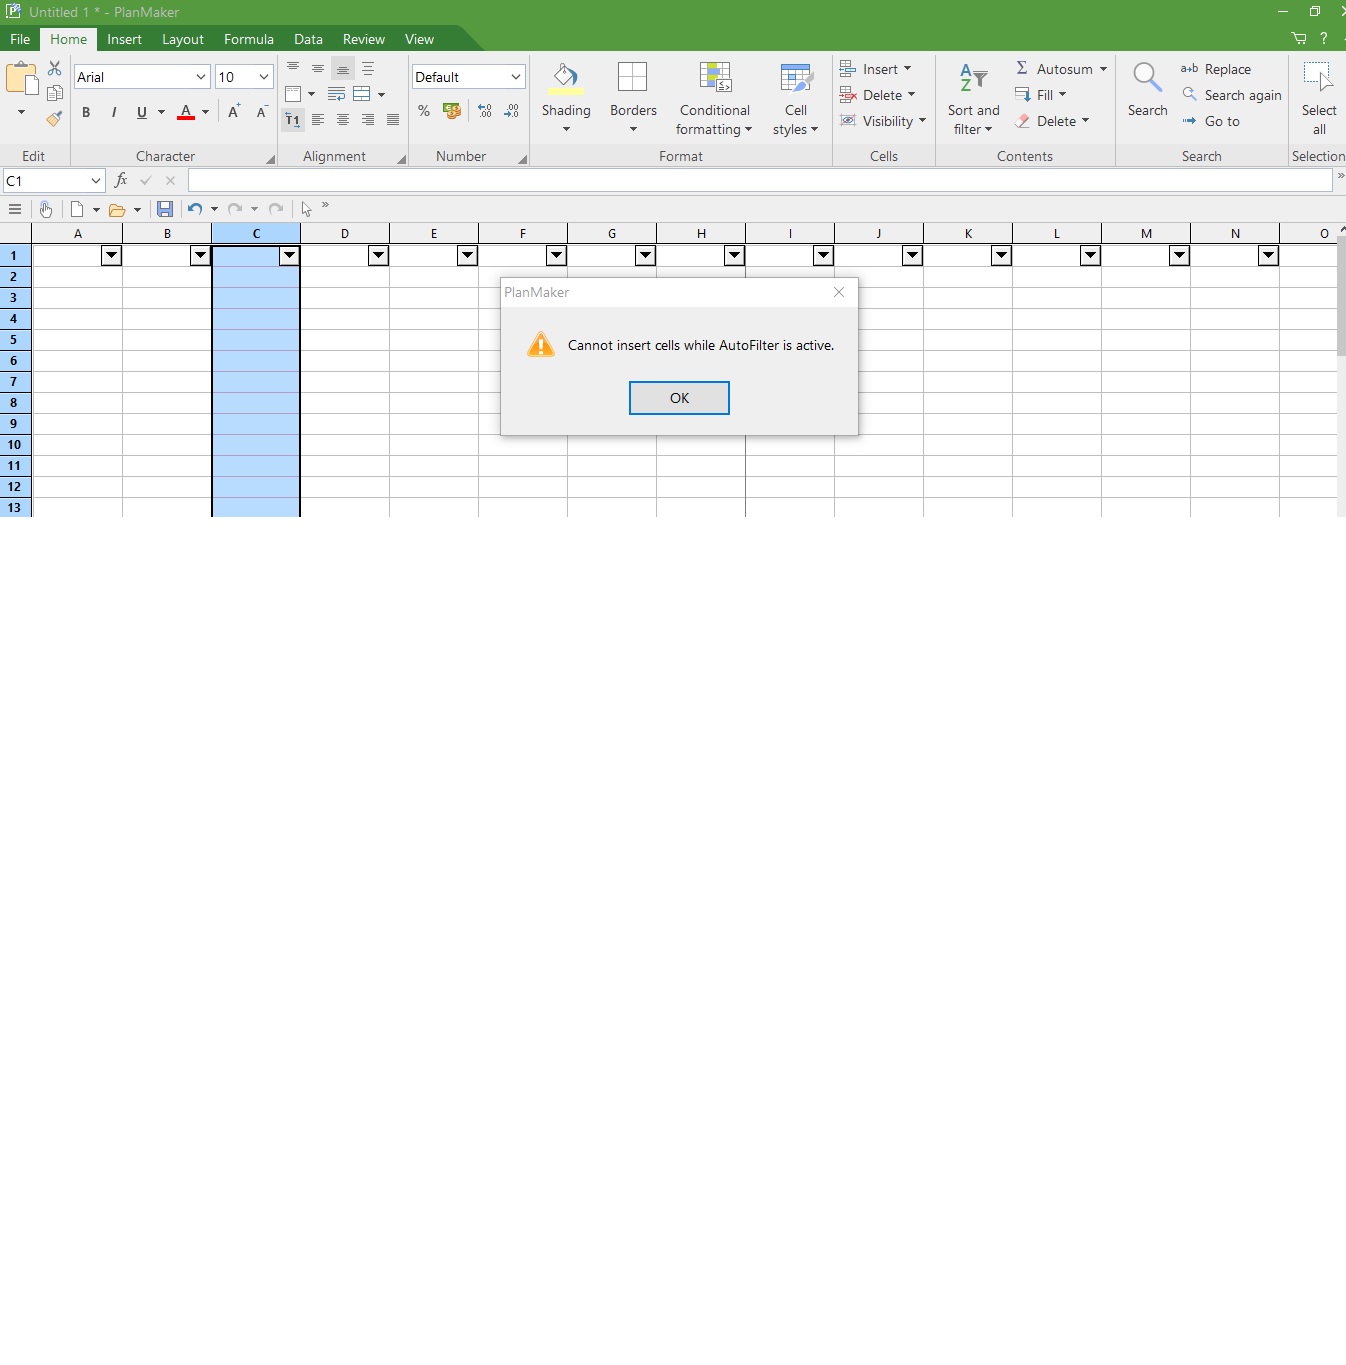
Task: Toggle italic formatting
Action: point(114,112)
